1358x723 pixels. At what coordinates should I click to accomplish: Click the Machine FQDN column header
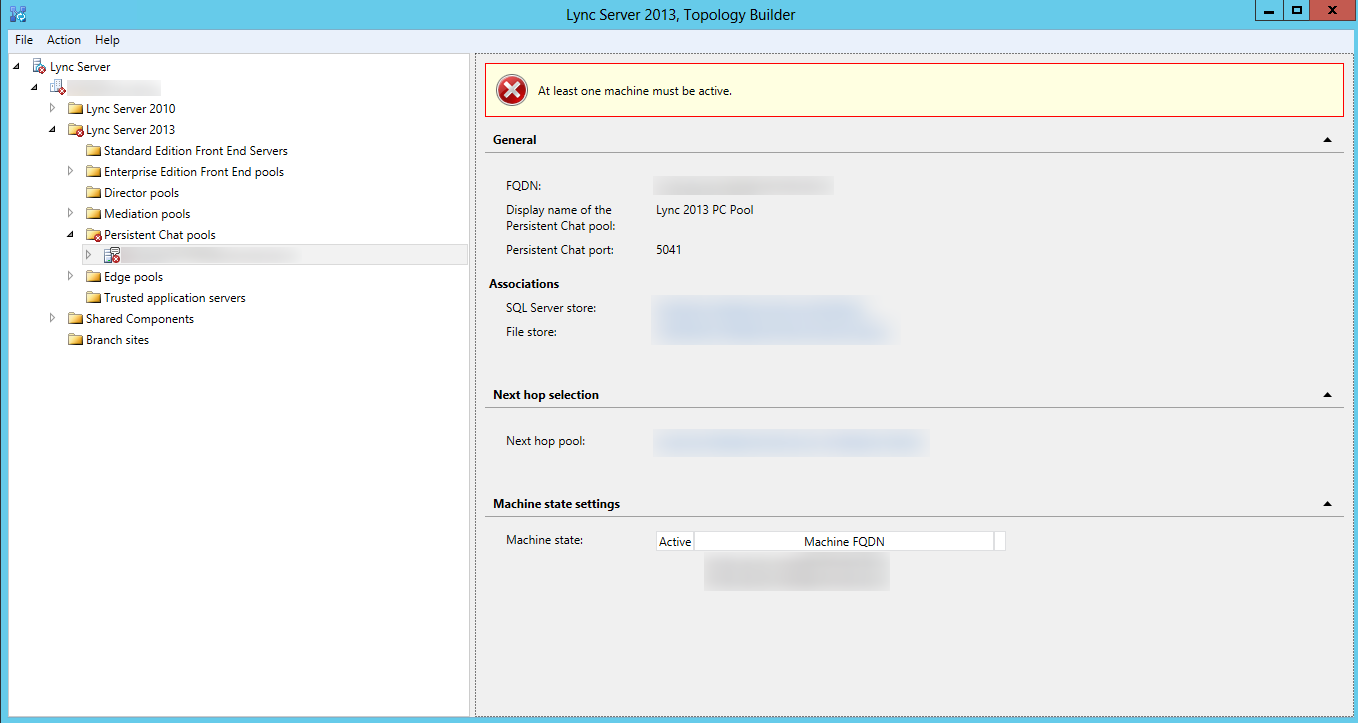844,542
